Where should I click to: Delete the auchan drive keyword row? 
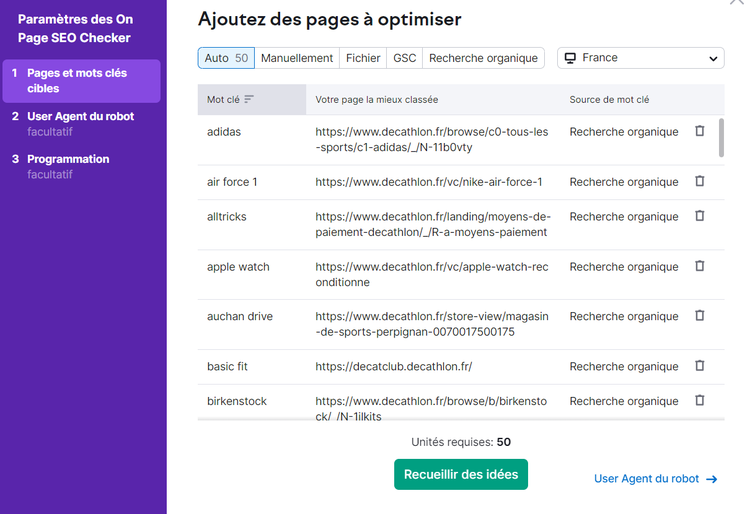699,316
